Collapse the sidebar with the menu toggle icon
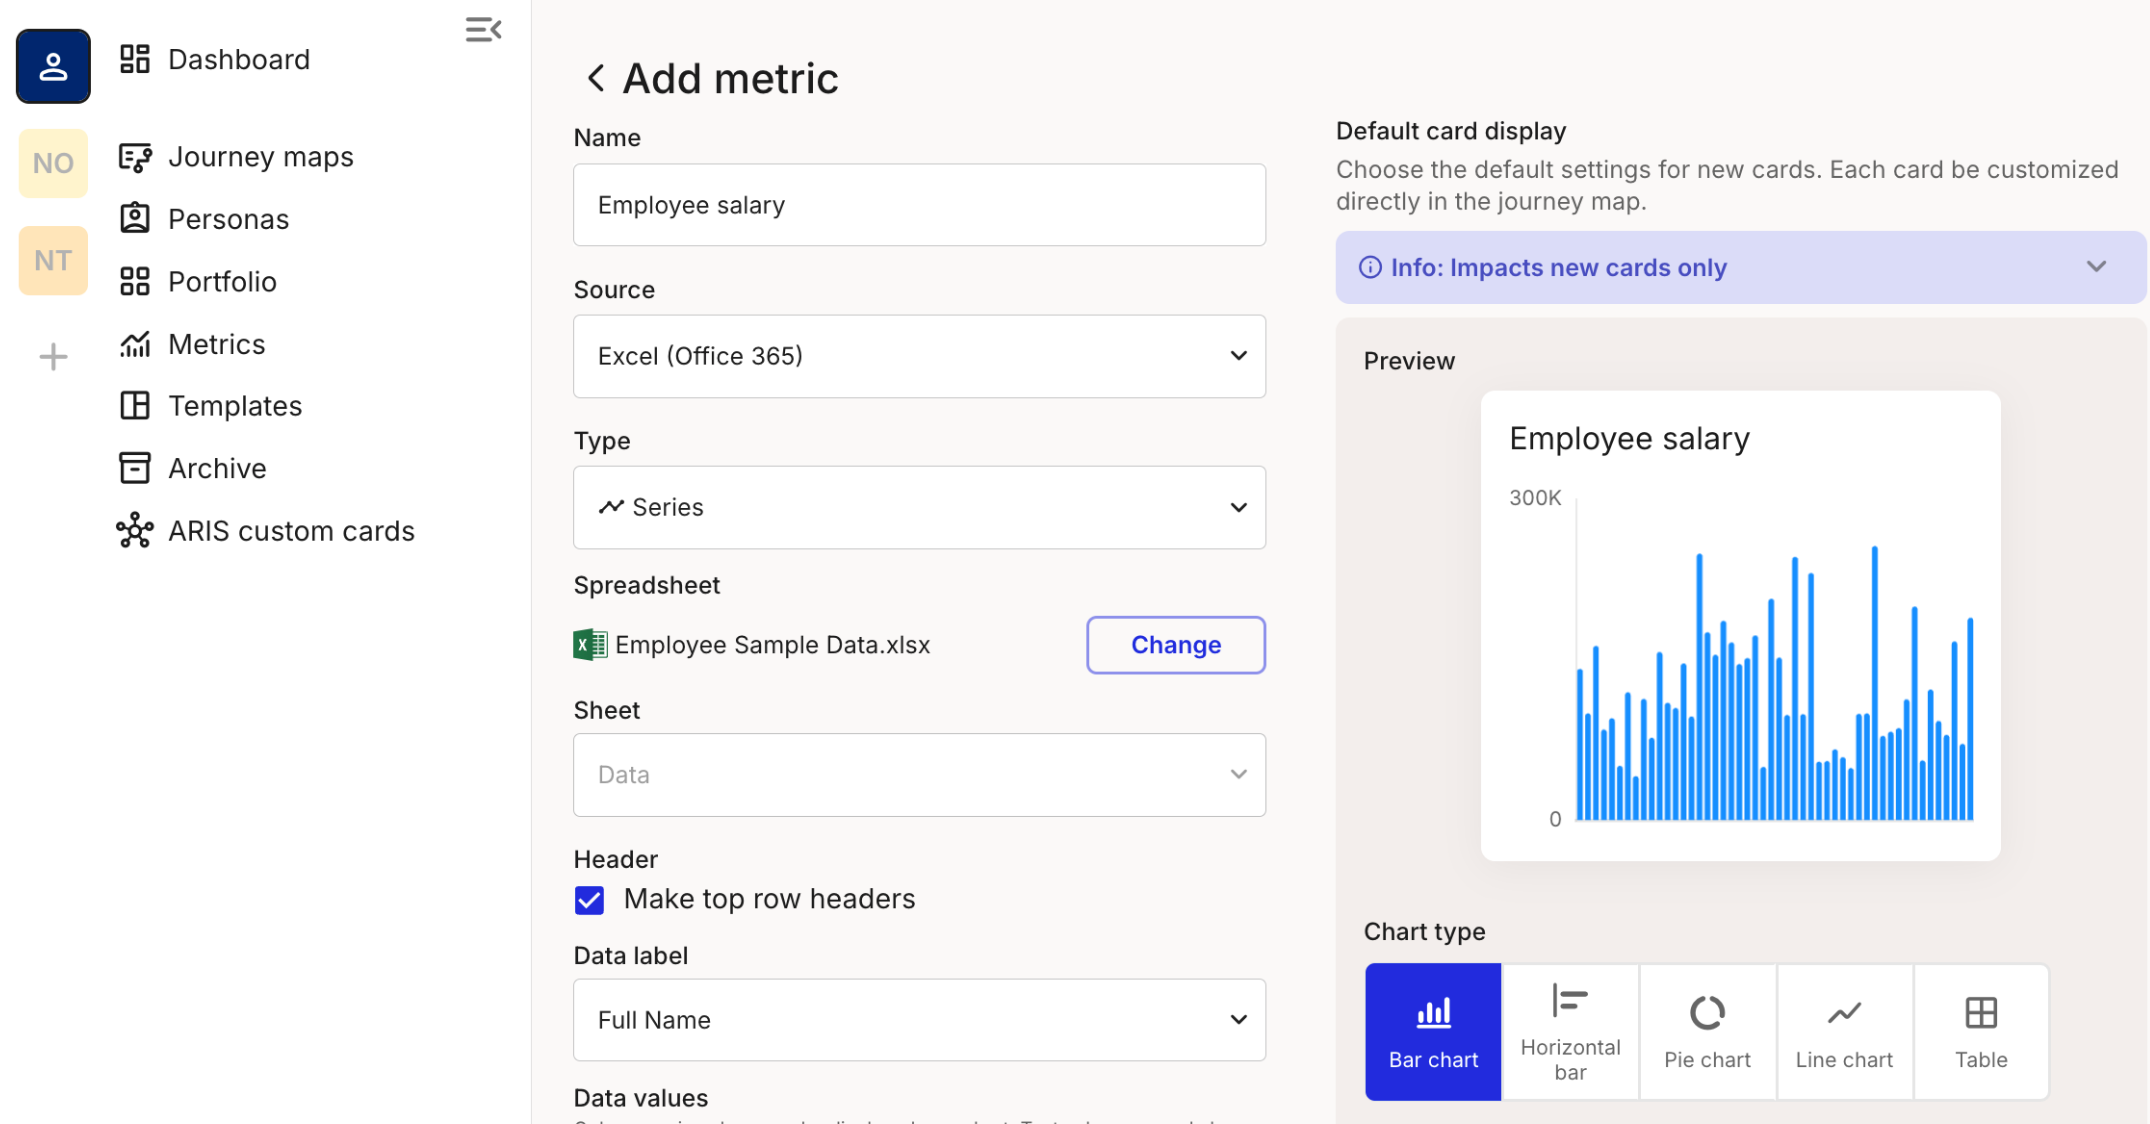 (x=483, y=30)
